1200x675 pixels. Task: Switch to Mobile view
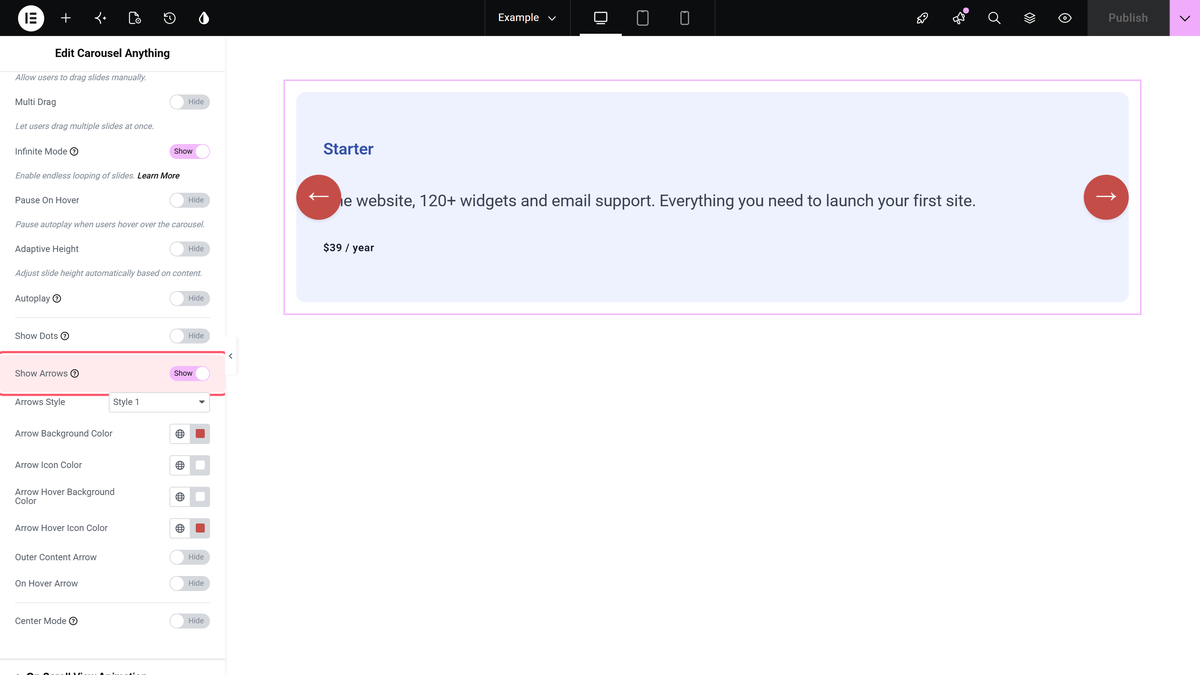click(x=685, y=18)
